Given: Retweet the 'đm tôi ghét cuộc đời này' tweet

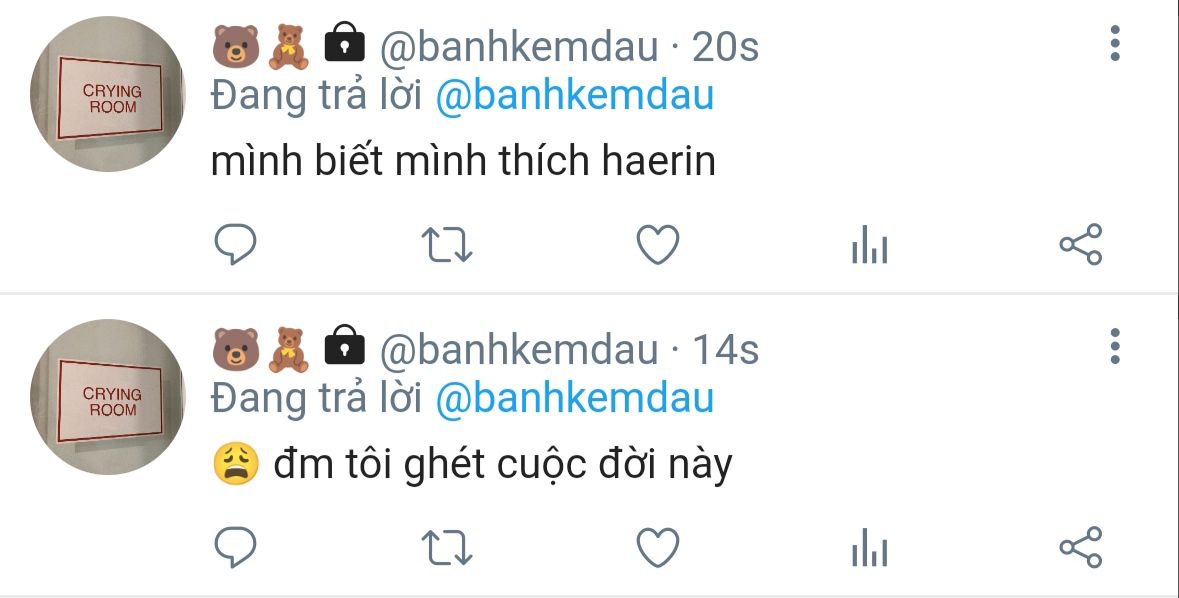Looking at the screenshot, I should [x=447, y=548].
